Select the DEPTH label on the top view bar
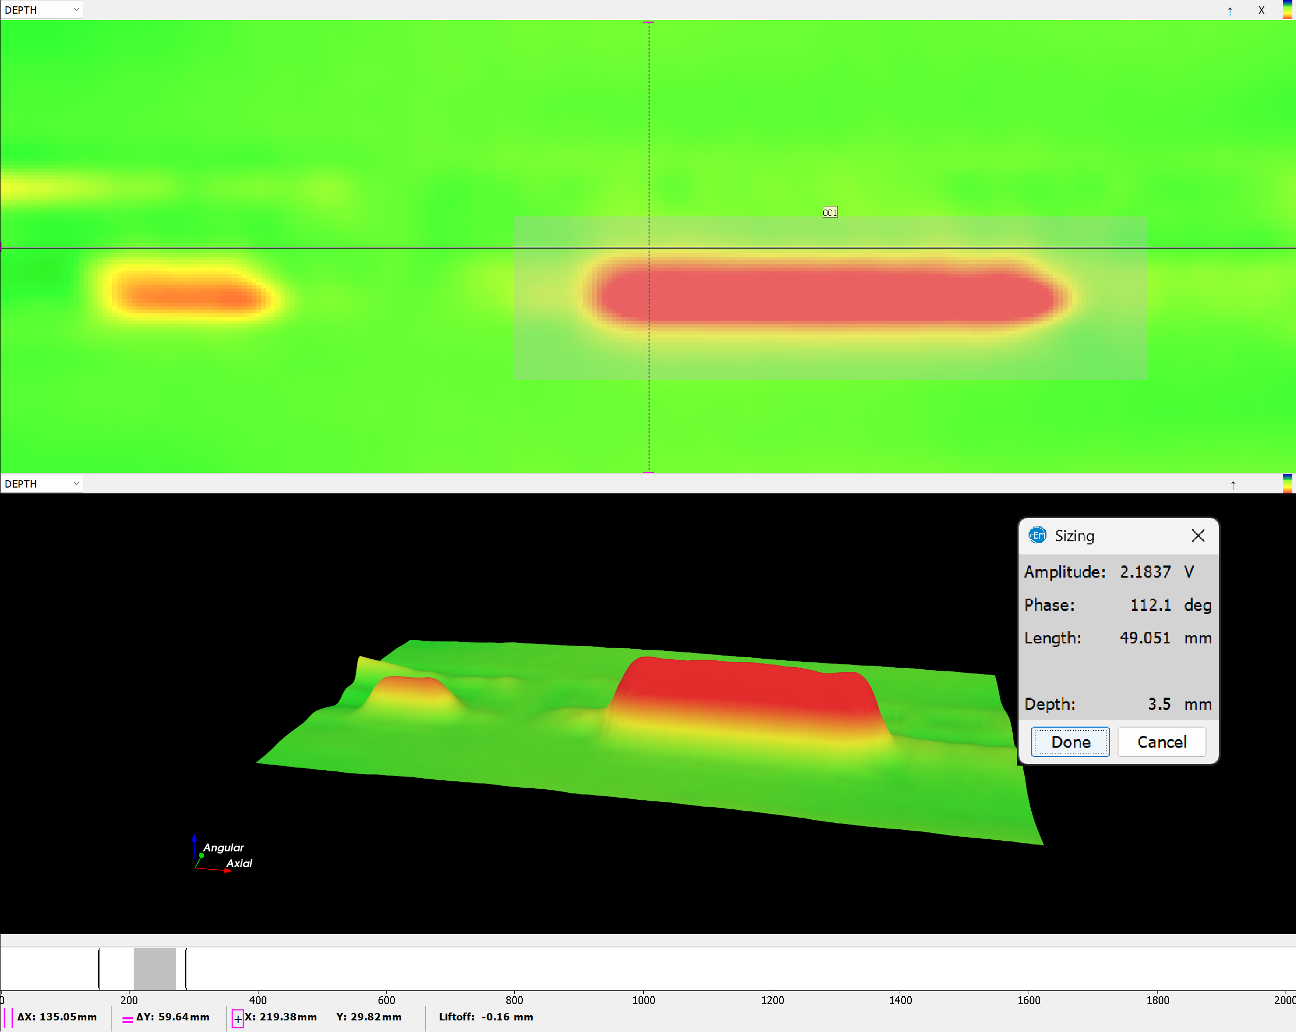Viewport: 1296px width, 1032px height. (20, 9)
